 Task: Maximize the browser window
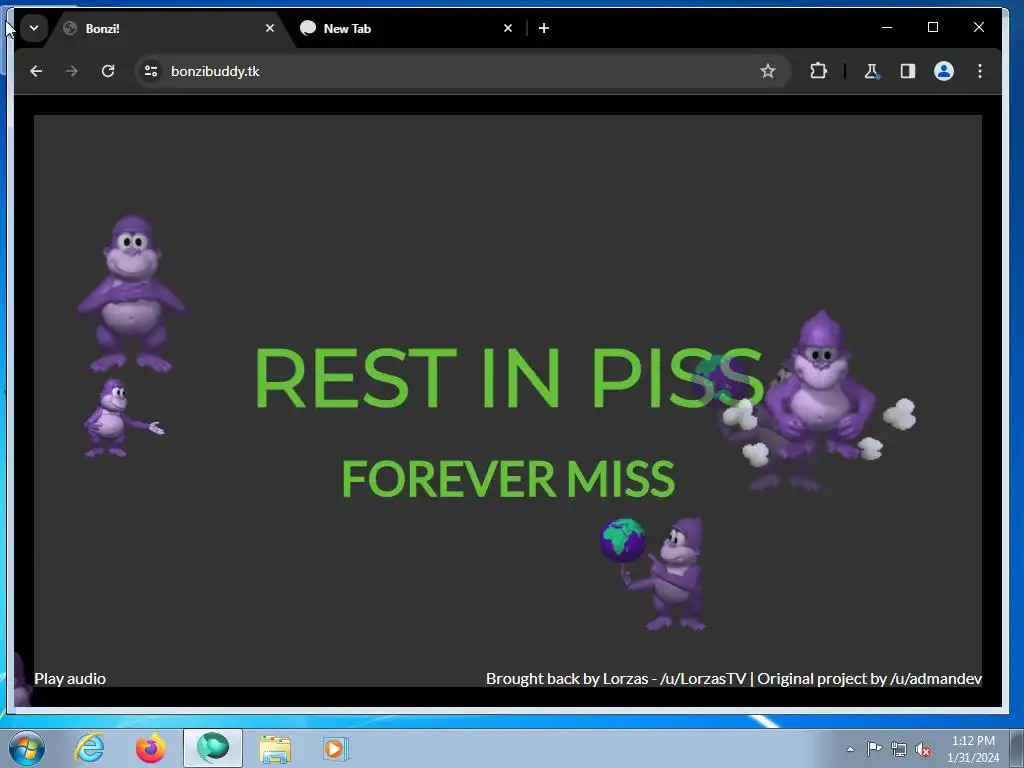point(933,27)
